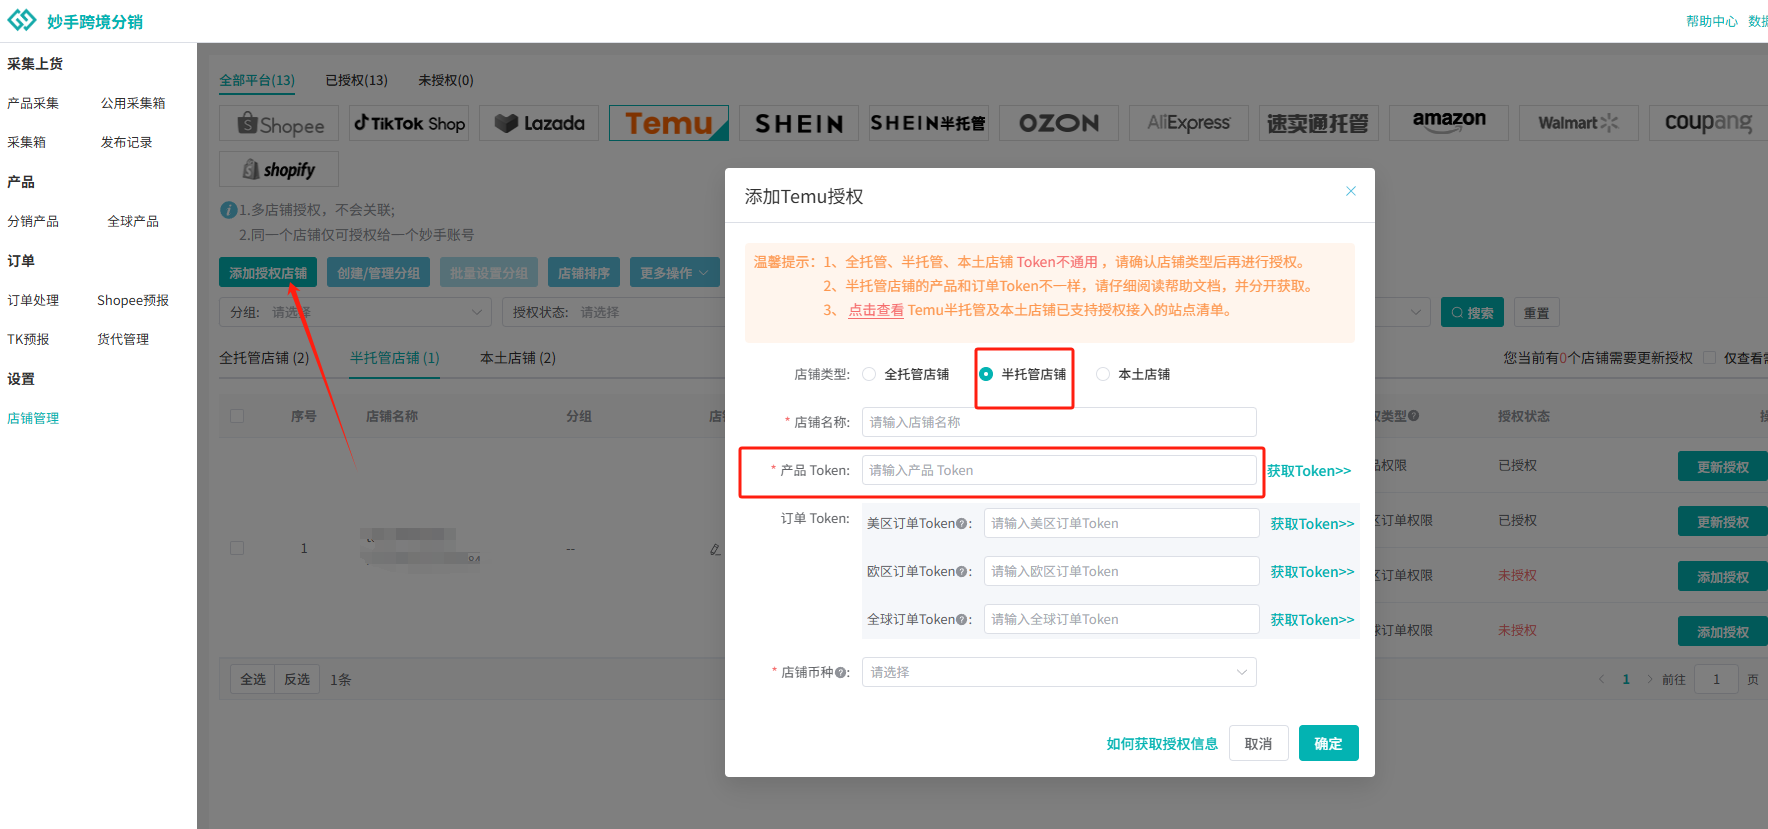Screen dimensions: 1768x829
Task: Open 订单处理 in the left sidebar
Action: click(33, 300)
